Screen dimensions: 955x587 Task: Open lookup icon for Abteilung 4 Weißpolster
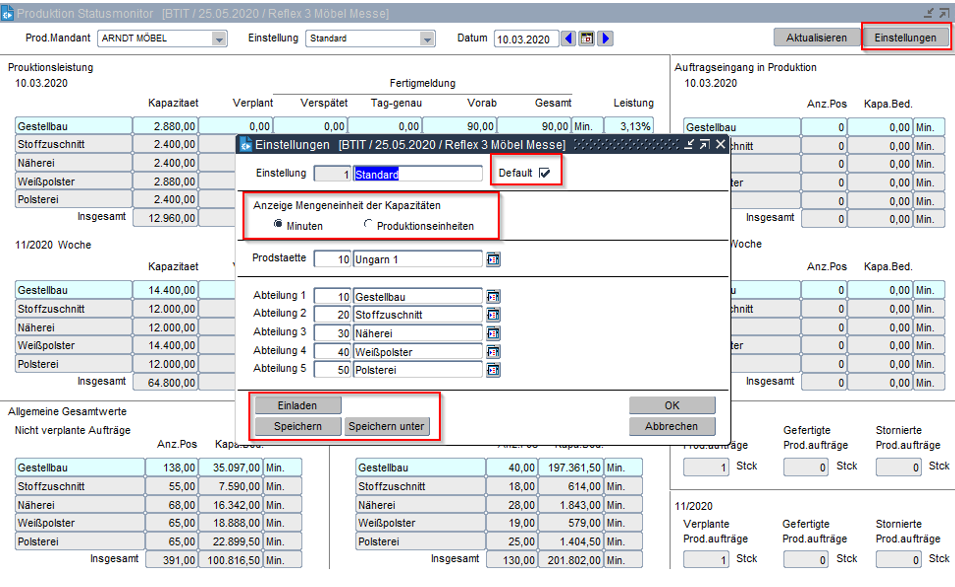(x=493, y=352)
